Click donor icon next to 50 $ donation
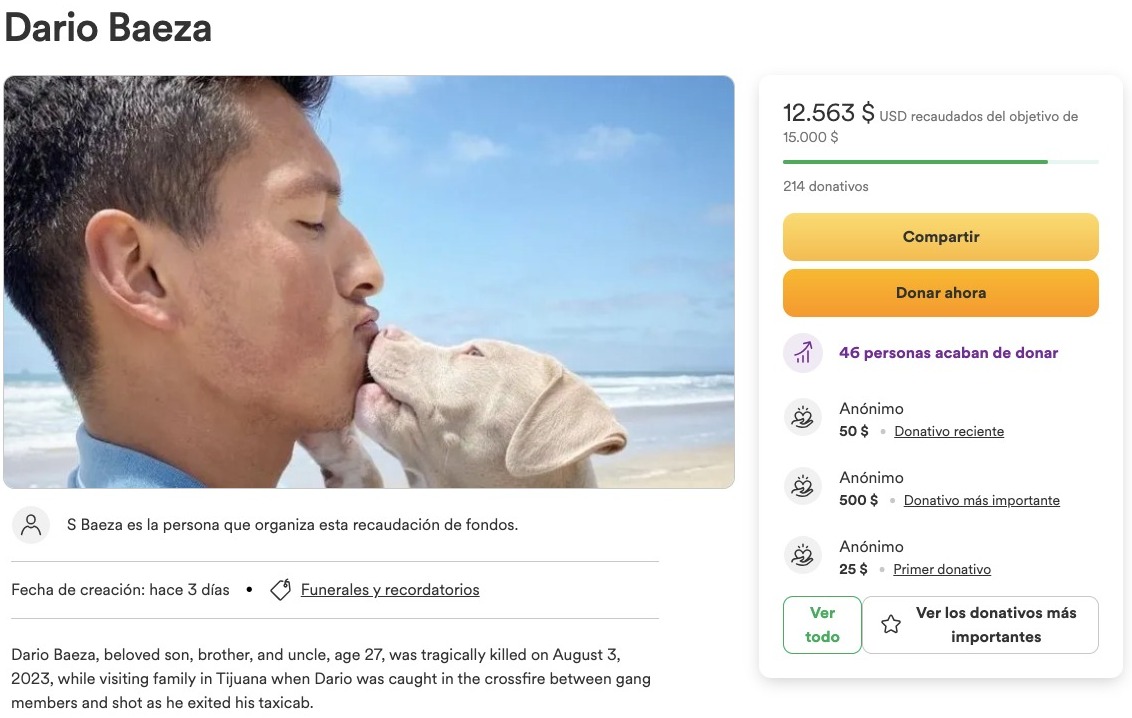The height and width of the screenshot is (718, 1132). click(802, 419)
